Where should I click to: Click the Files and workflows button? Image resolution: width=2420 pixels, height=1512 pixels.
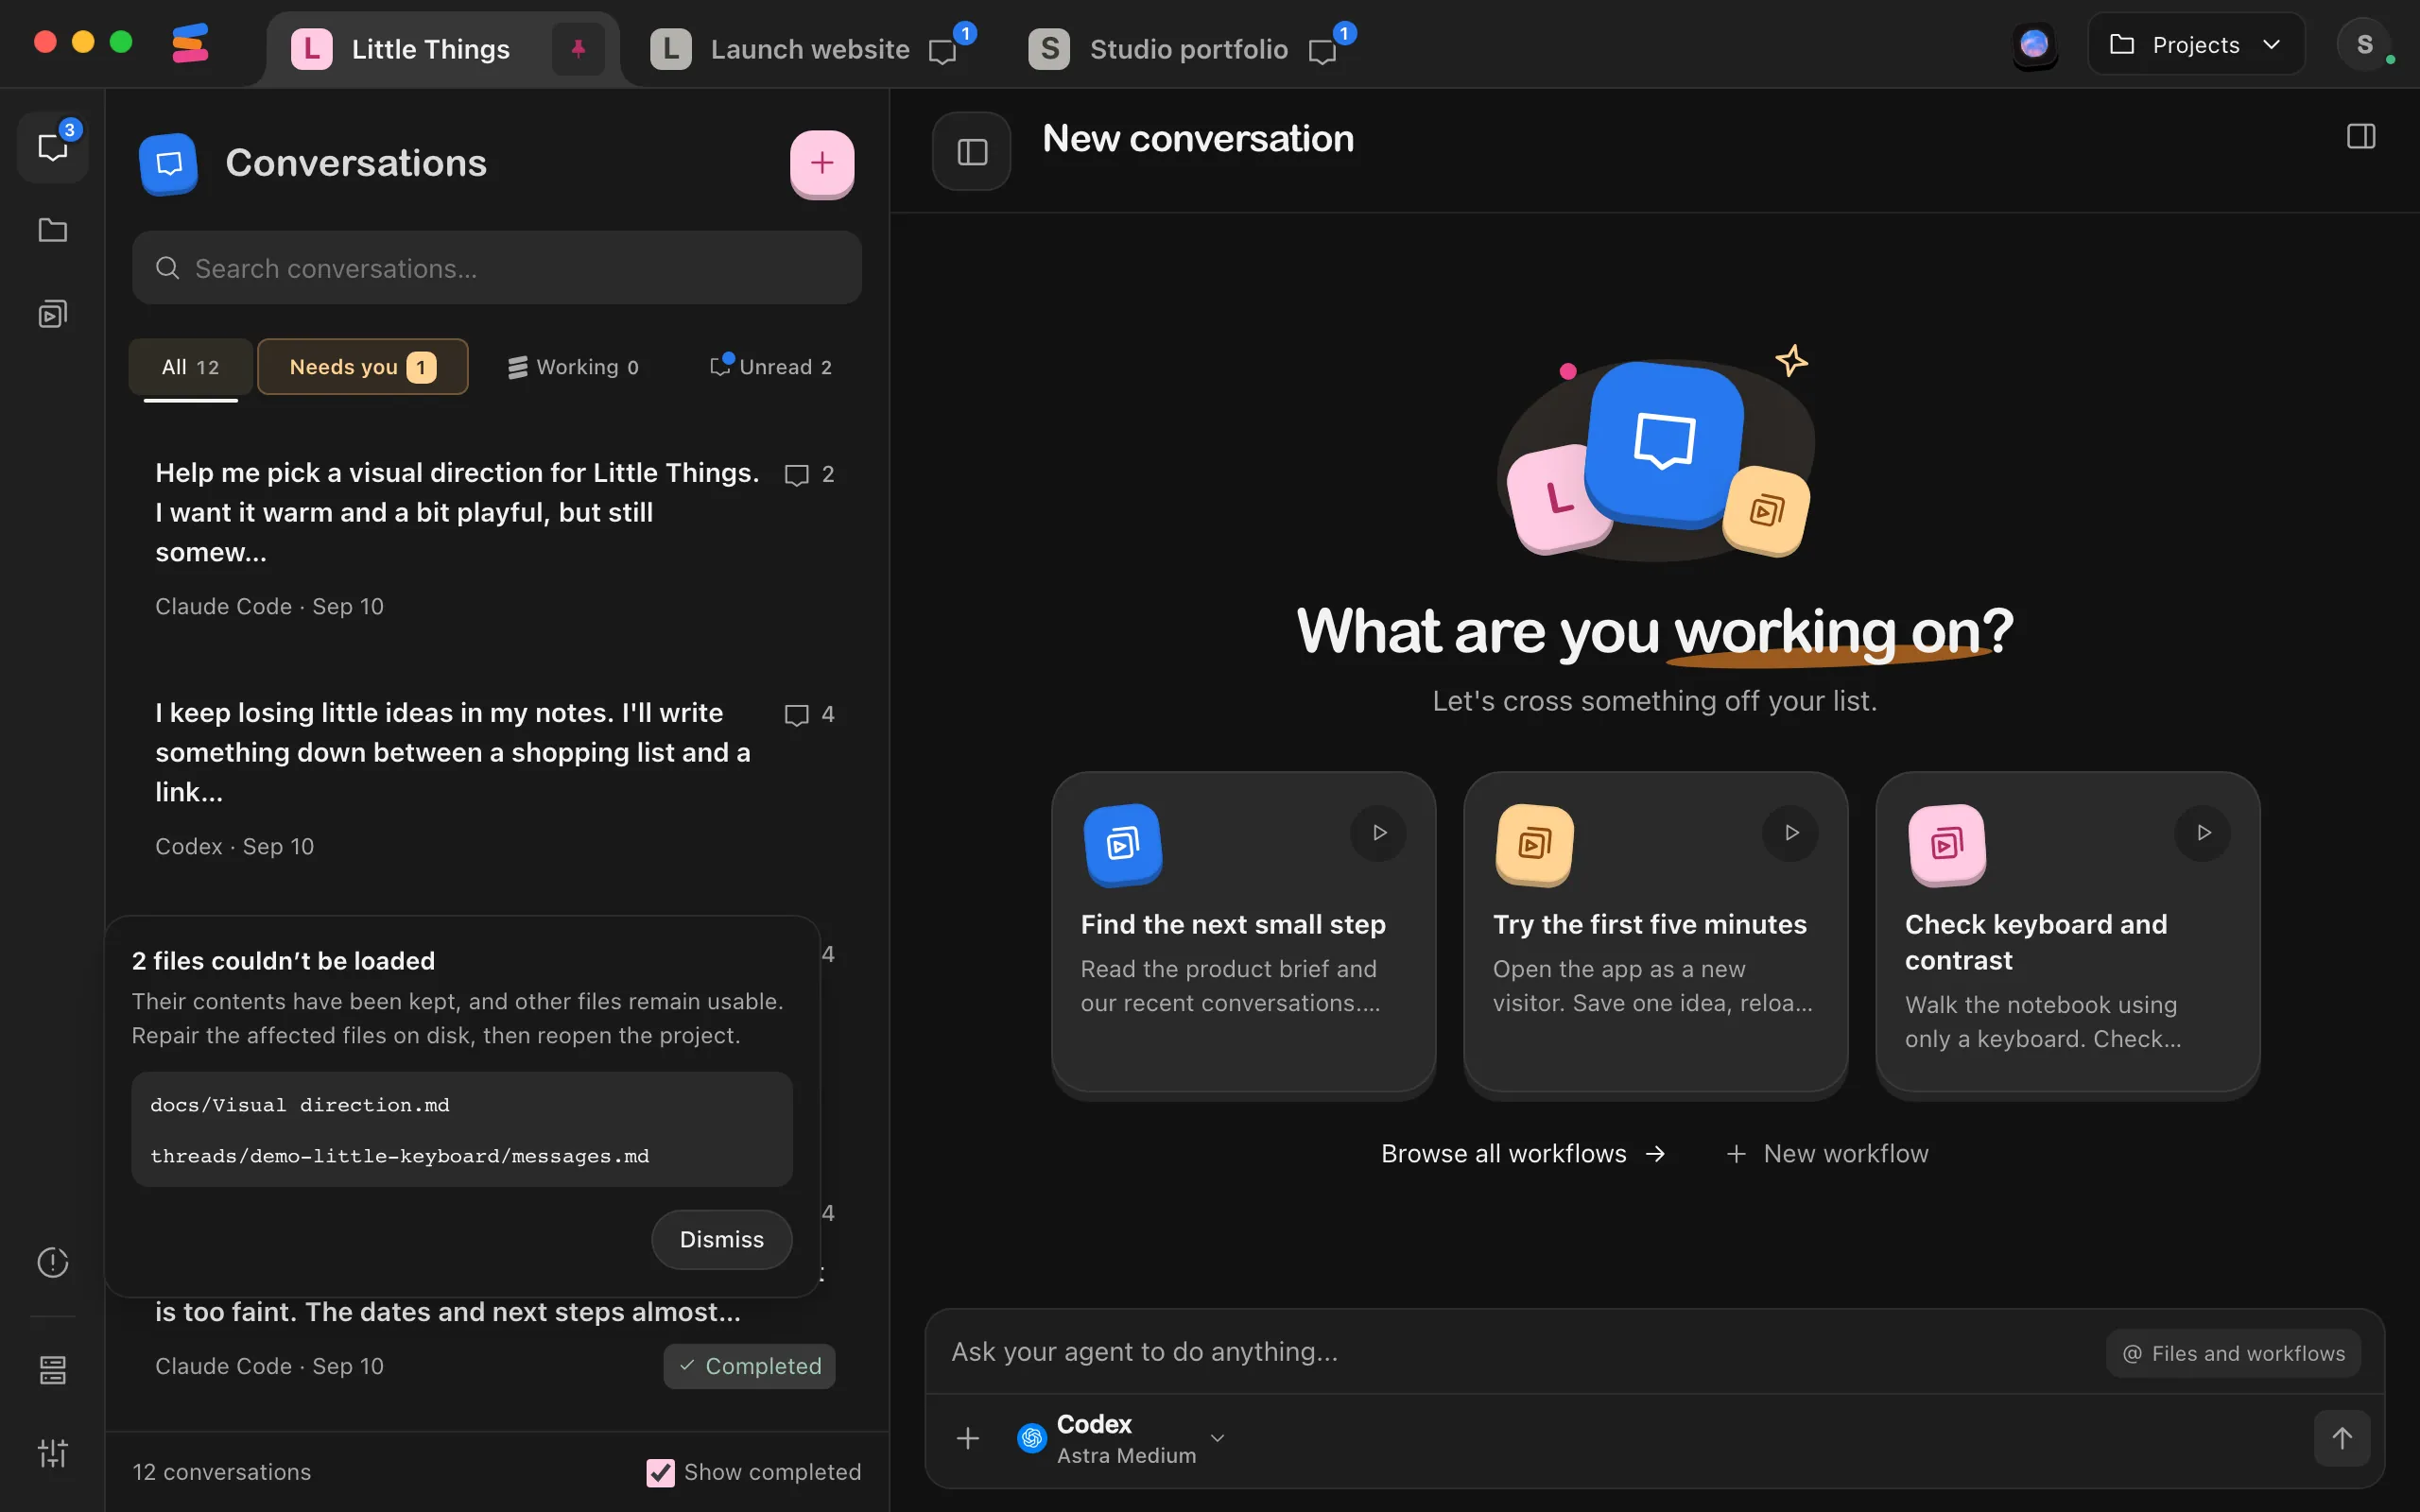tap(2233, 1353)
